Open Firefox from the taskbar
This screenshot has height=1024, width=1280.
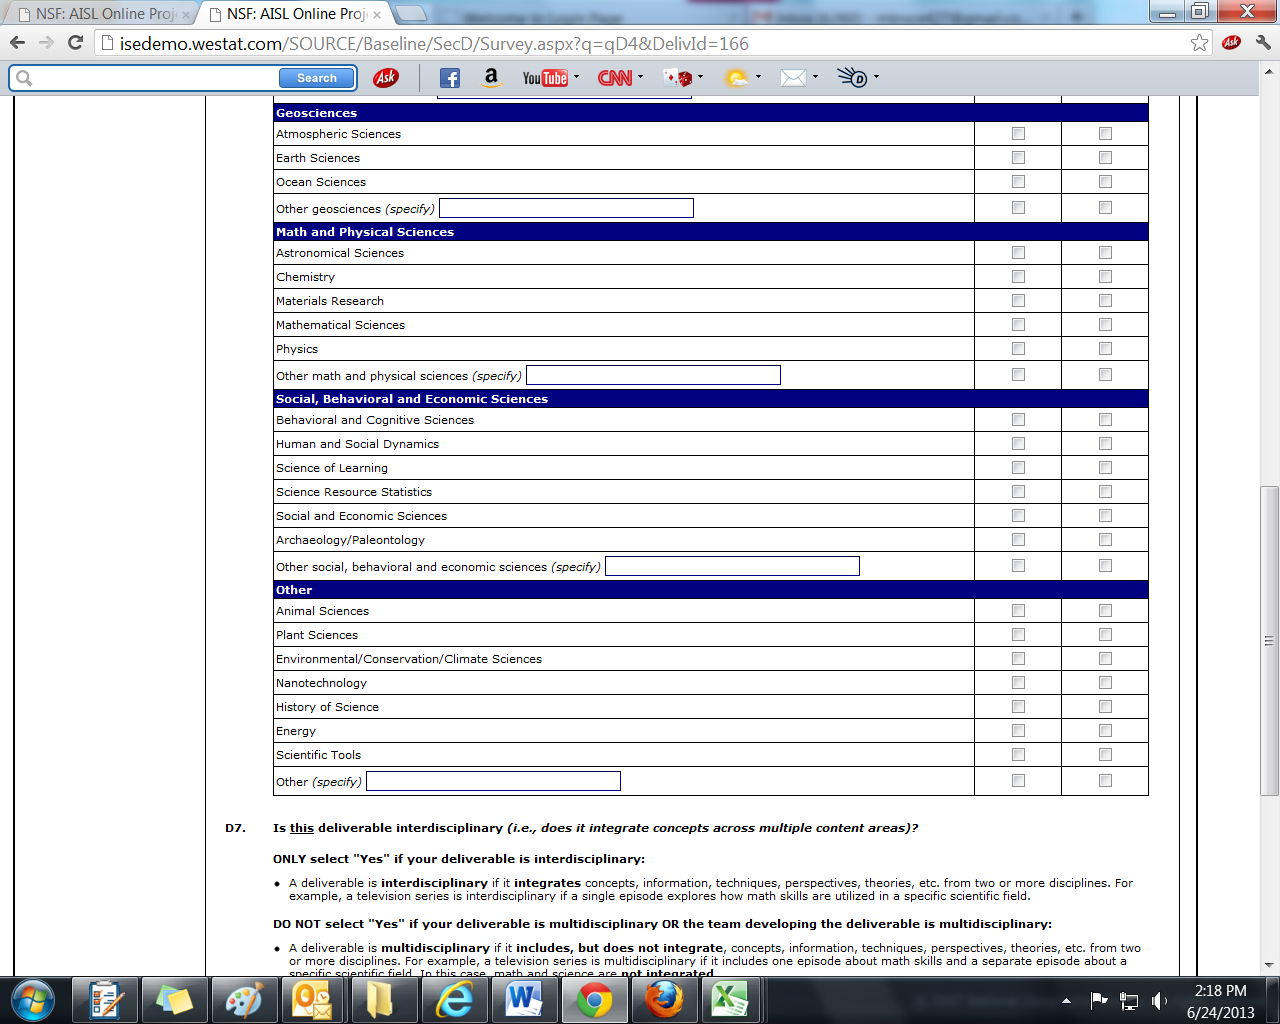click(664, 1000)
